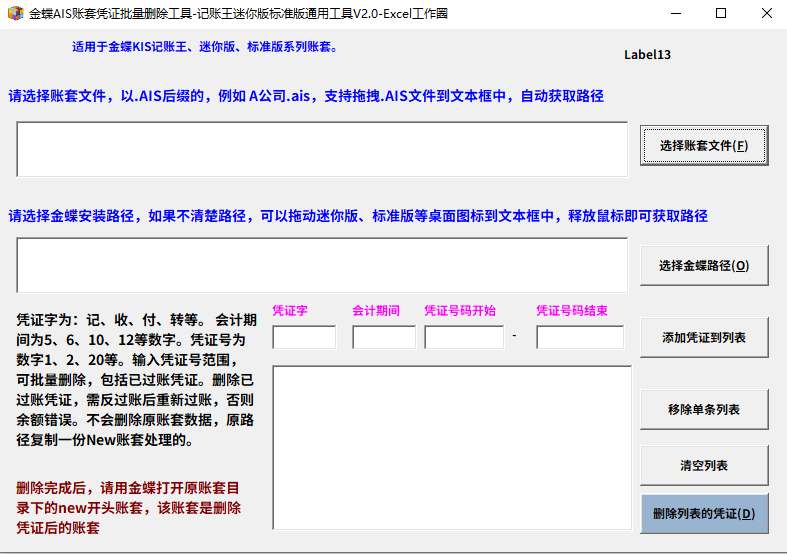787x554 pixels.
Task: Click the 凭证号码结束 input field
Action: 580,337
